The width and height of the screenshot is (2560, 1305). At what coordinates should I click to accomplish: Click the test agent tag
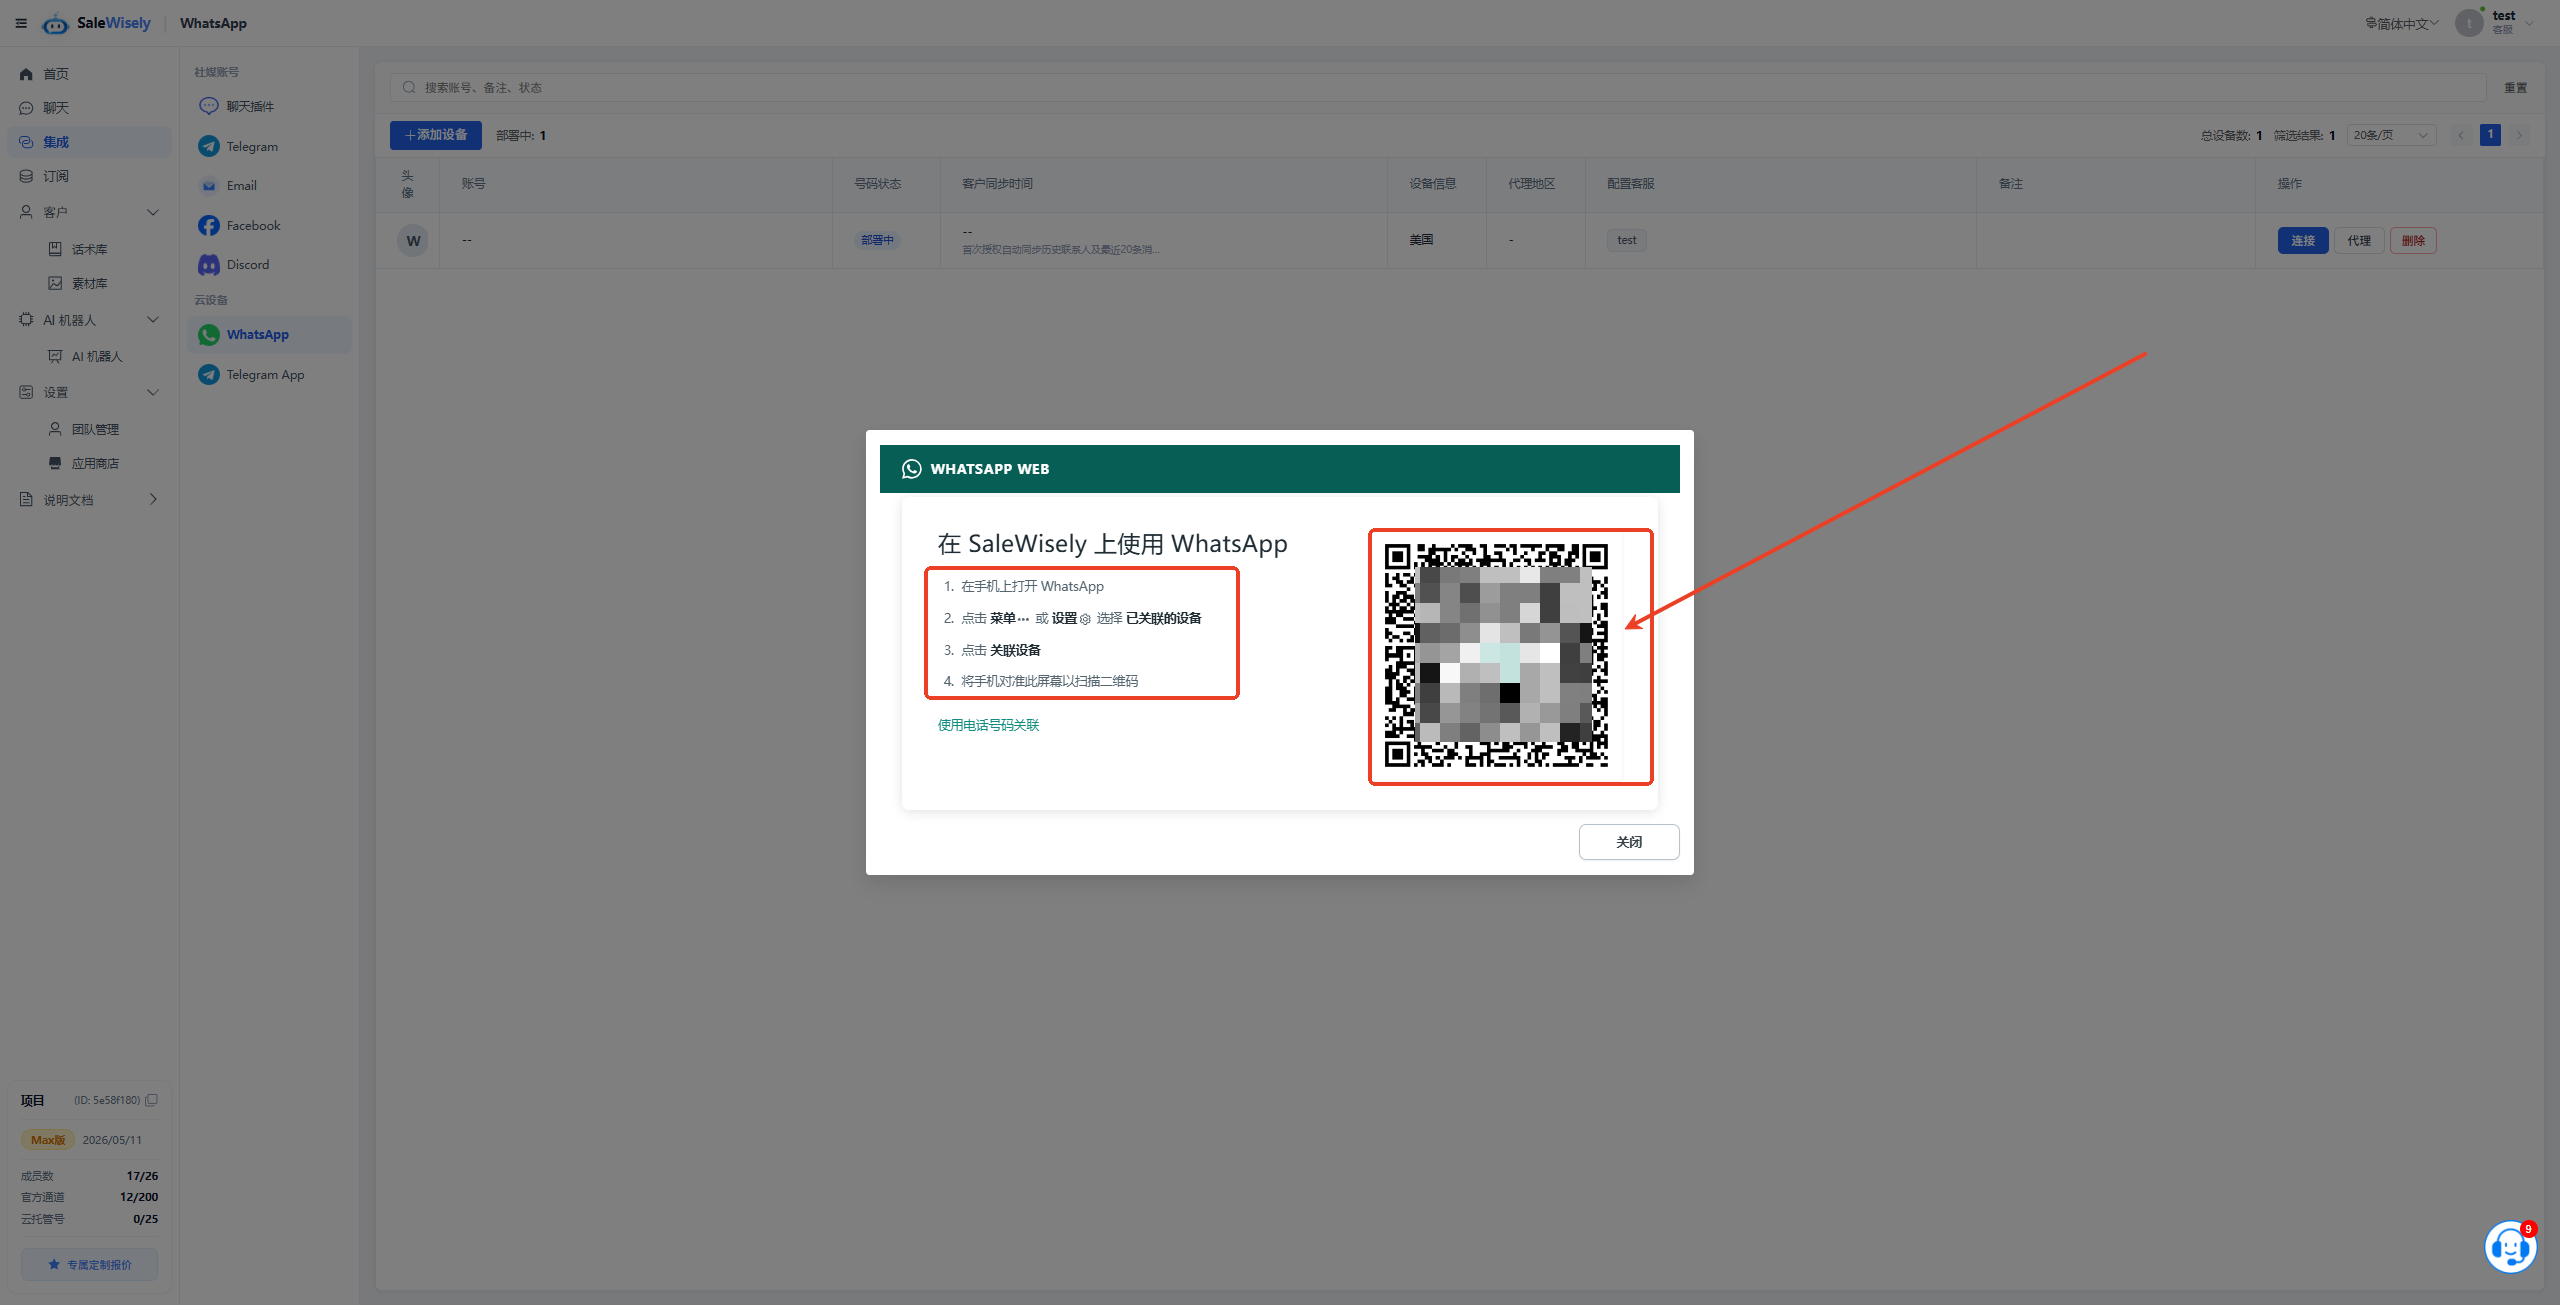(1627, 240)
